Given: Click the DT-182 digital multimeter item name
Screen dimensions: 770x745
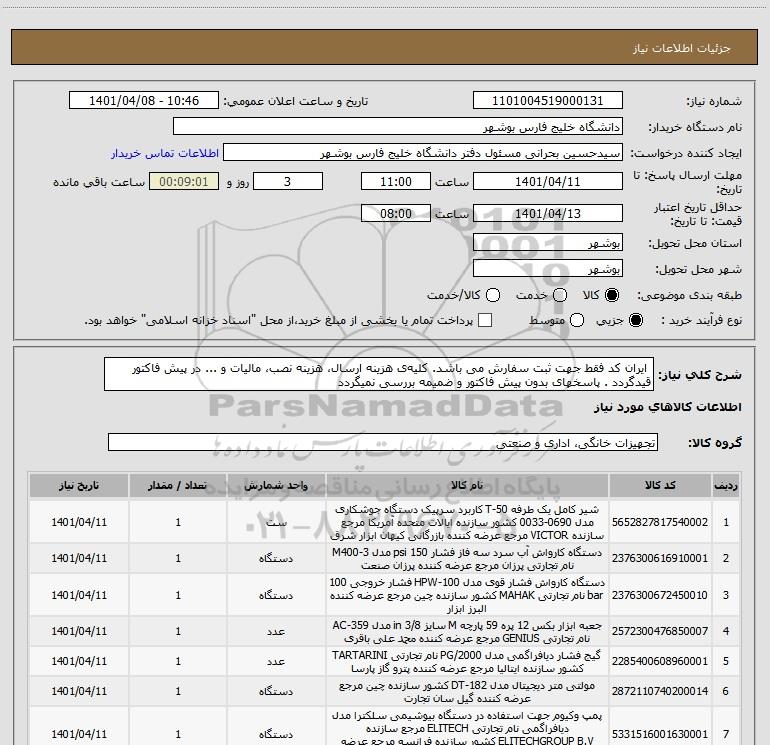Looking at the screenshot, I should click(467, 691).
